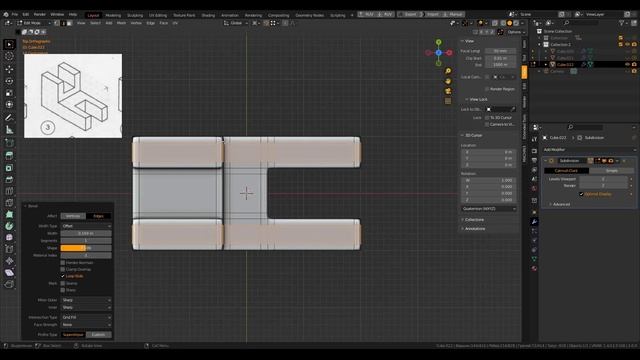Toggle Lock To 3D Cursor checkbox
Viewport: 640px width, 360px height.
pyautogui.click(x=487, y=118)
